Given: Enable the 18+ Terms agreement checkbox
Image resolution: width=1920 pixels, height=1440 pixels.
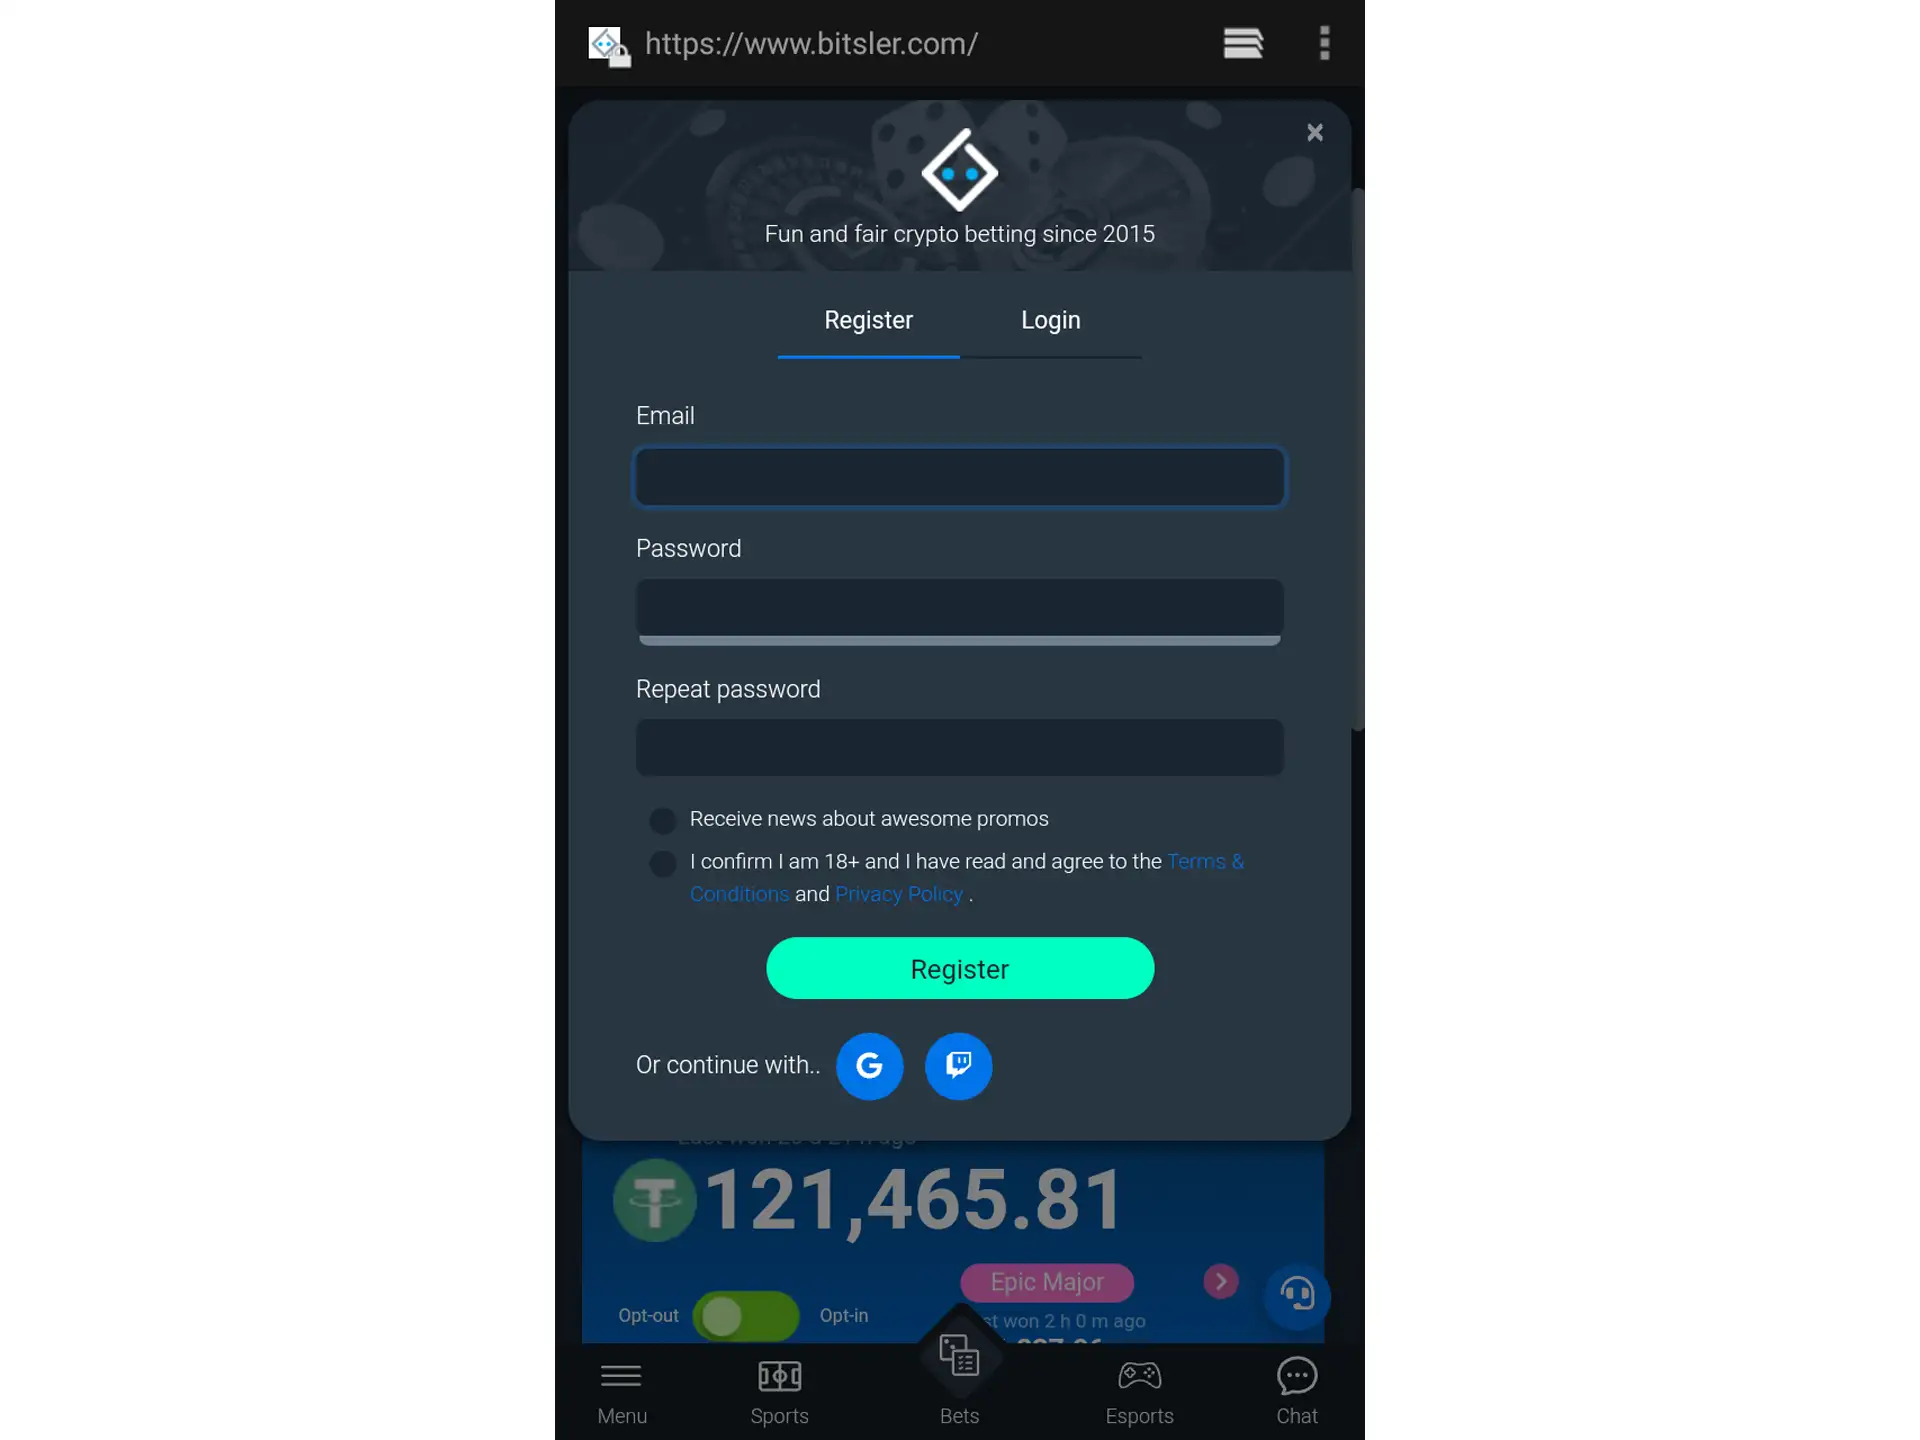Looking at the screenshot, I should click(x=661, y=862).
